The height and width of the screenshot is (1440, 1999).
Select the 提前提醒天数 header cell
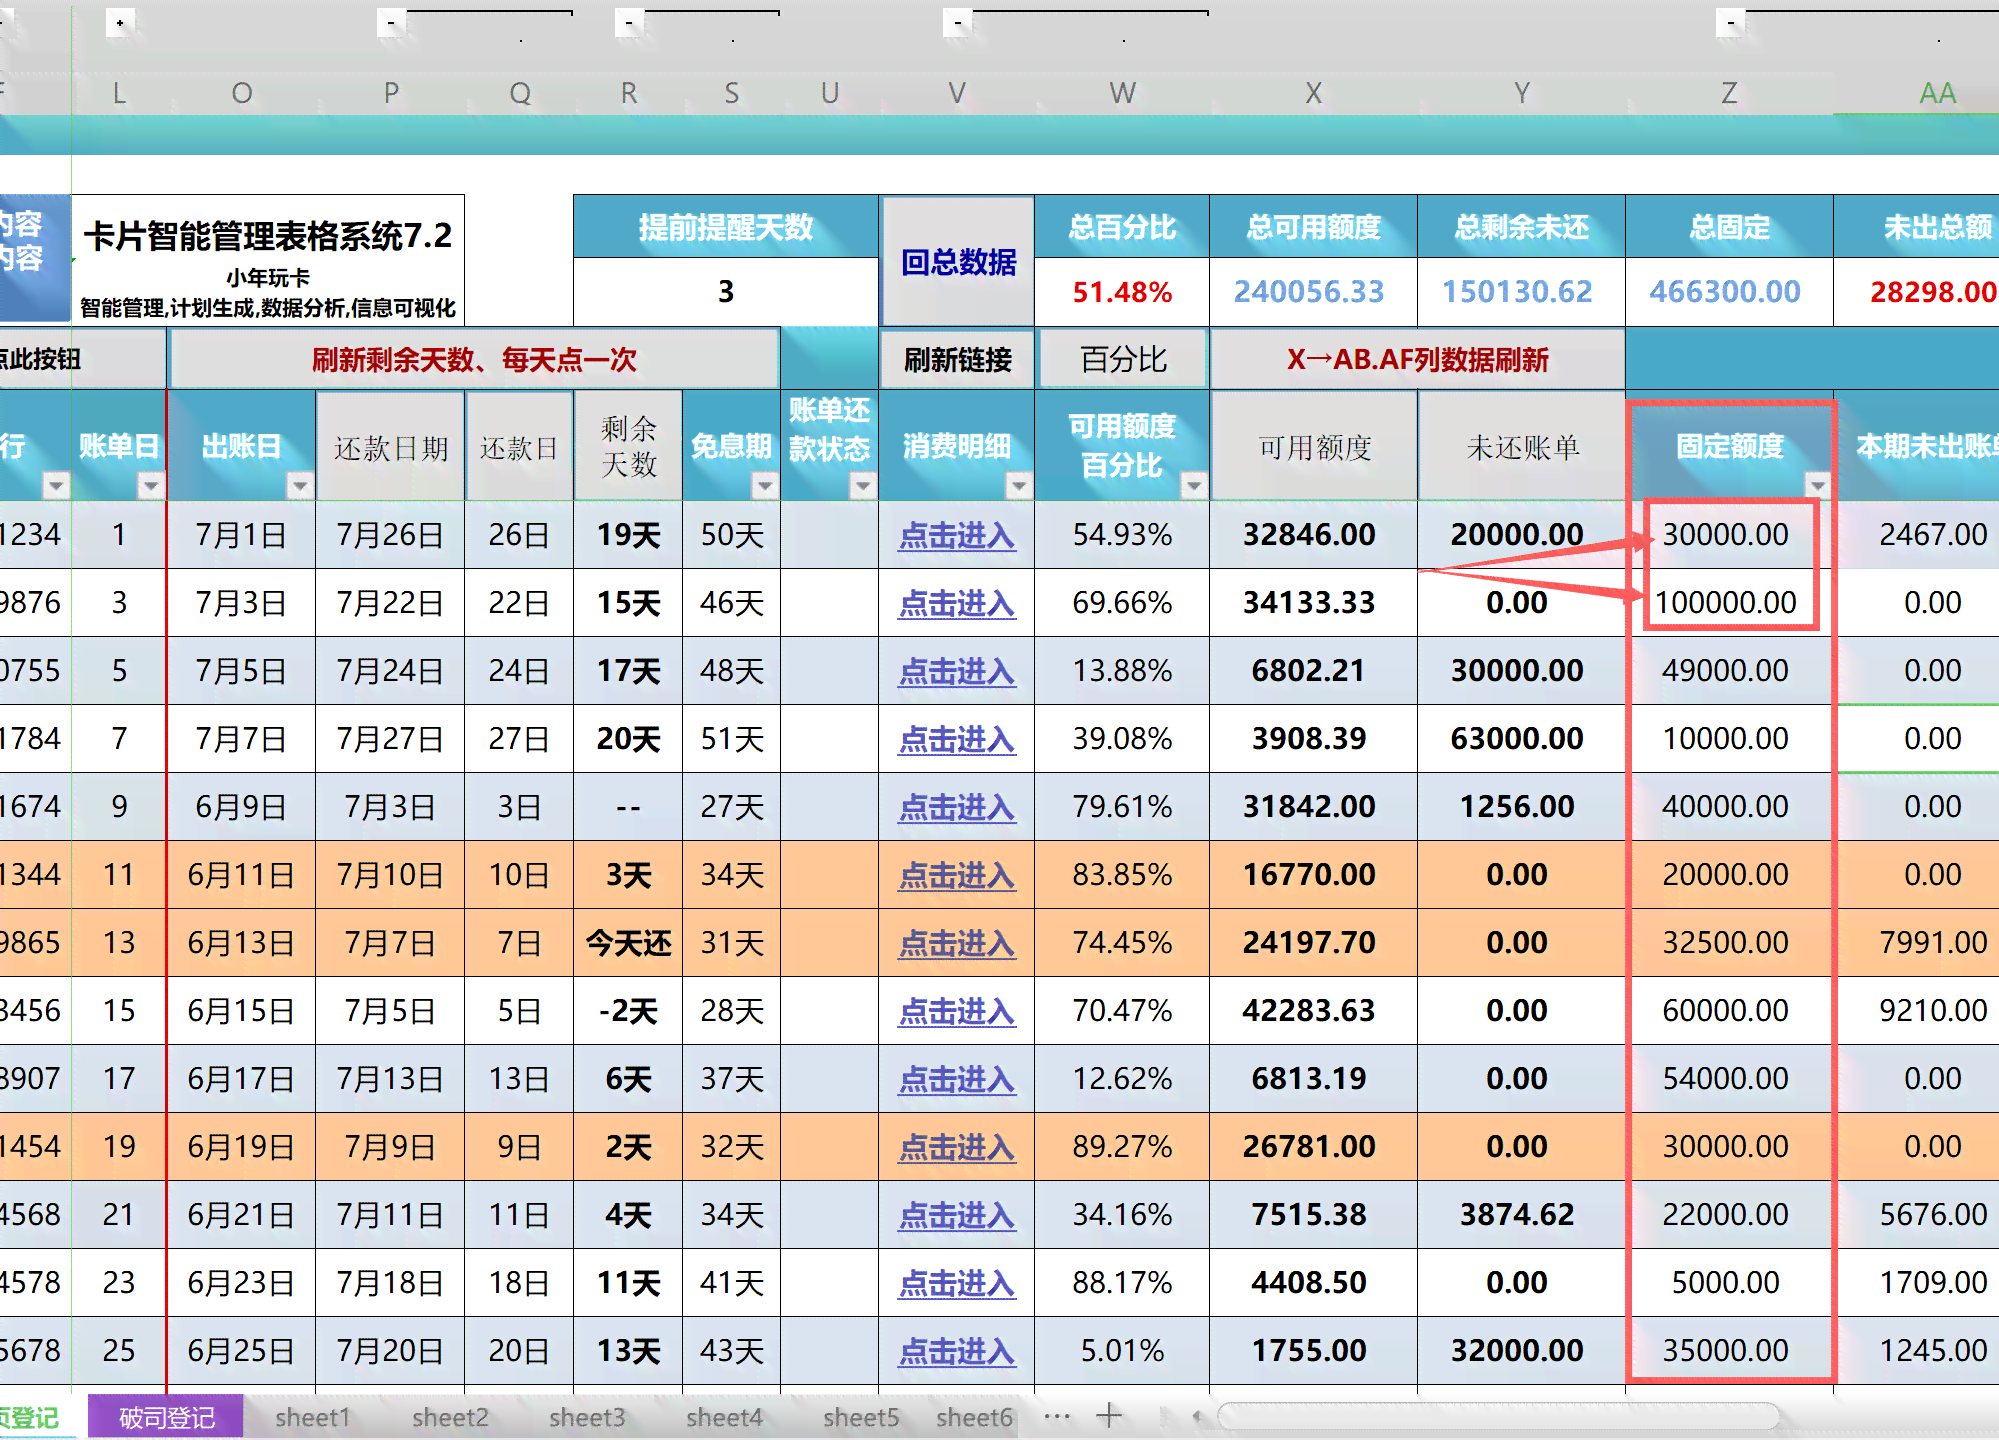coord(726,227)
